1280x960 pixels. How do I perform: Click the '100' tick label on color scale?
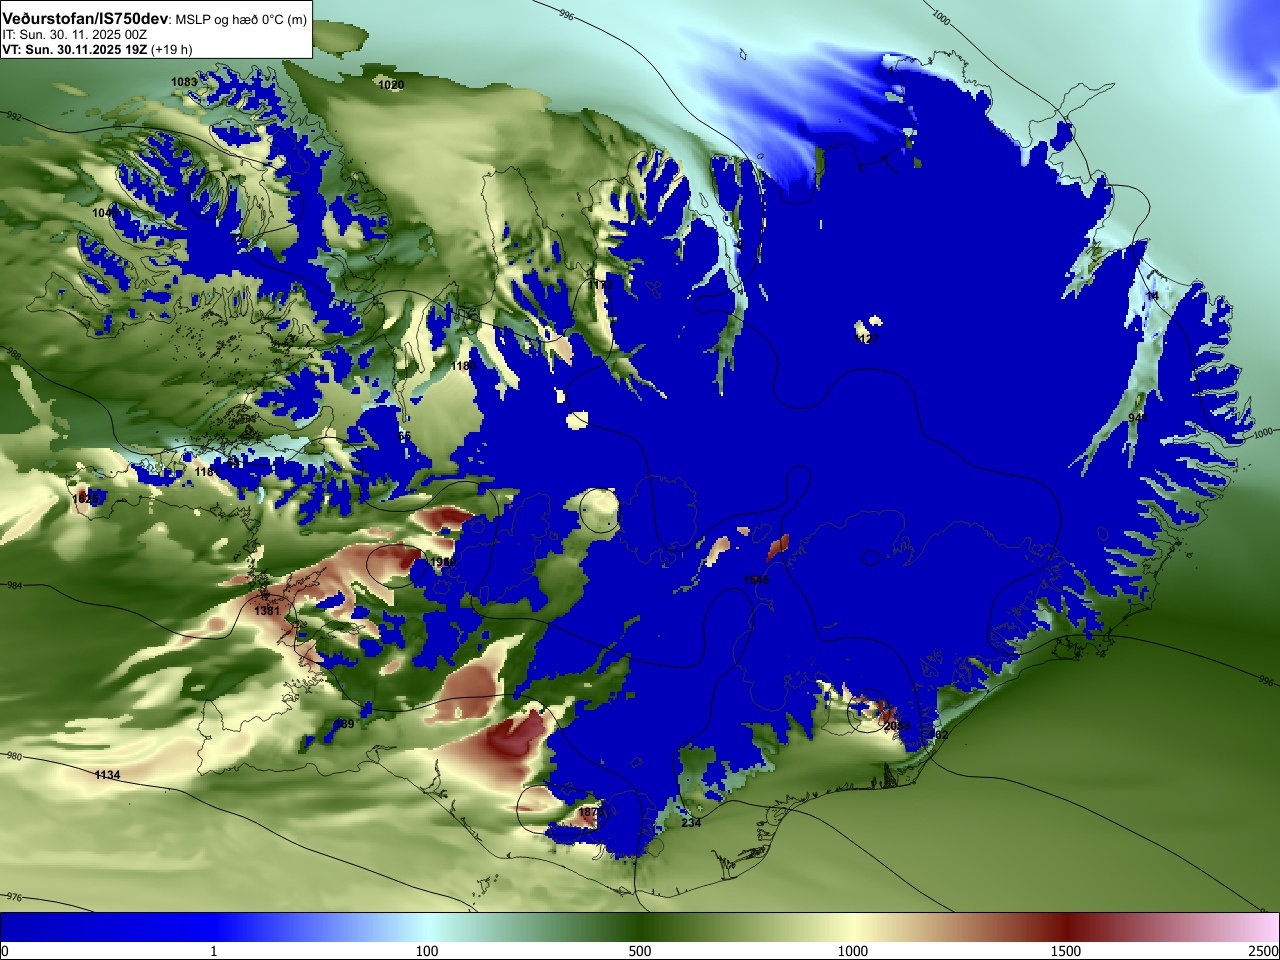tap(427, 951)
